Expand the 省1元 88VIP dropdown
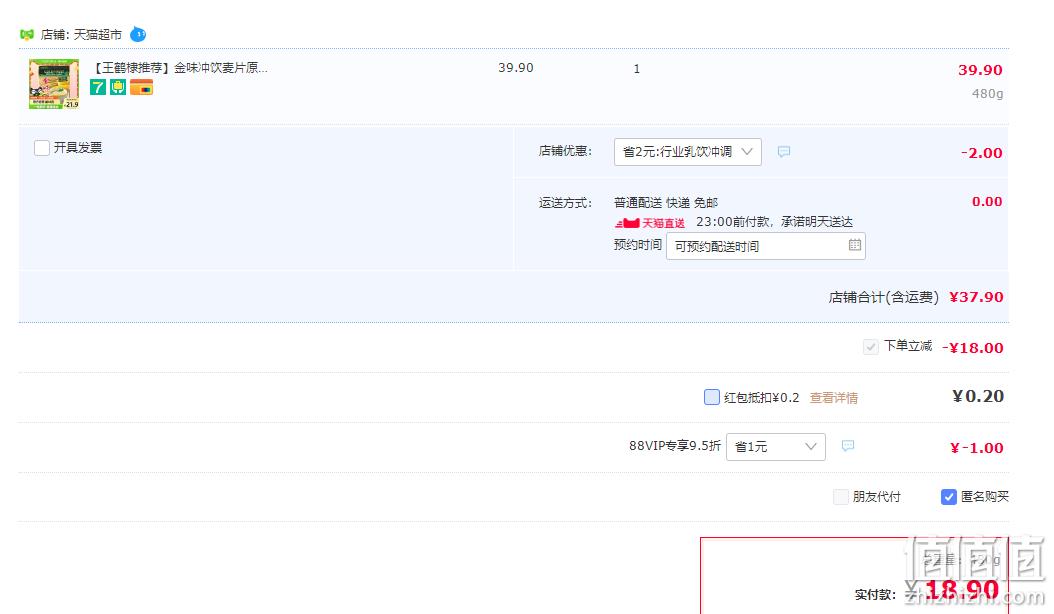Viewport: 1054px width, 614px height. pos(776,447)
